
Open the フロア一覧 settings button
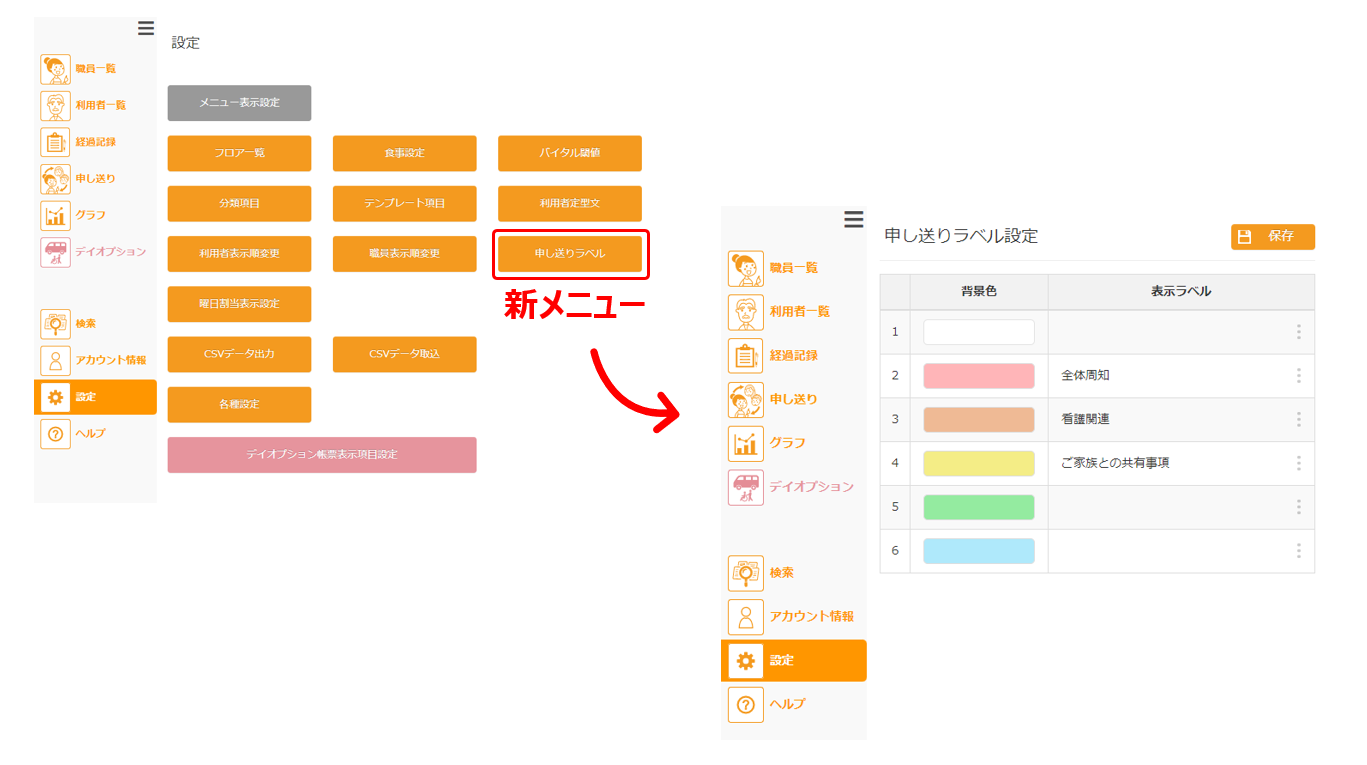[239, 153]
